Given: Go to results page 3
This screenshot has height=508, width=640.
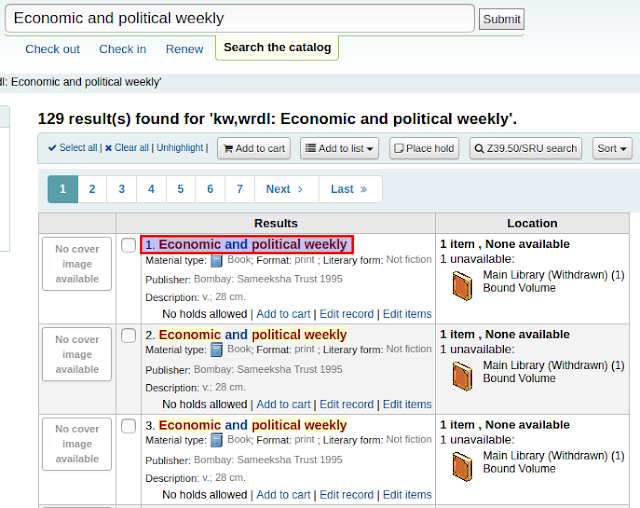Looking at the screenshot, I should pos(122,189).
